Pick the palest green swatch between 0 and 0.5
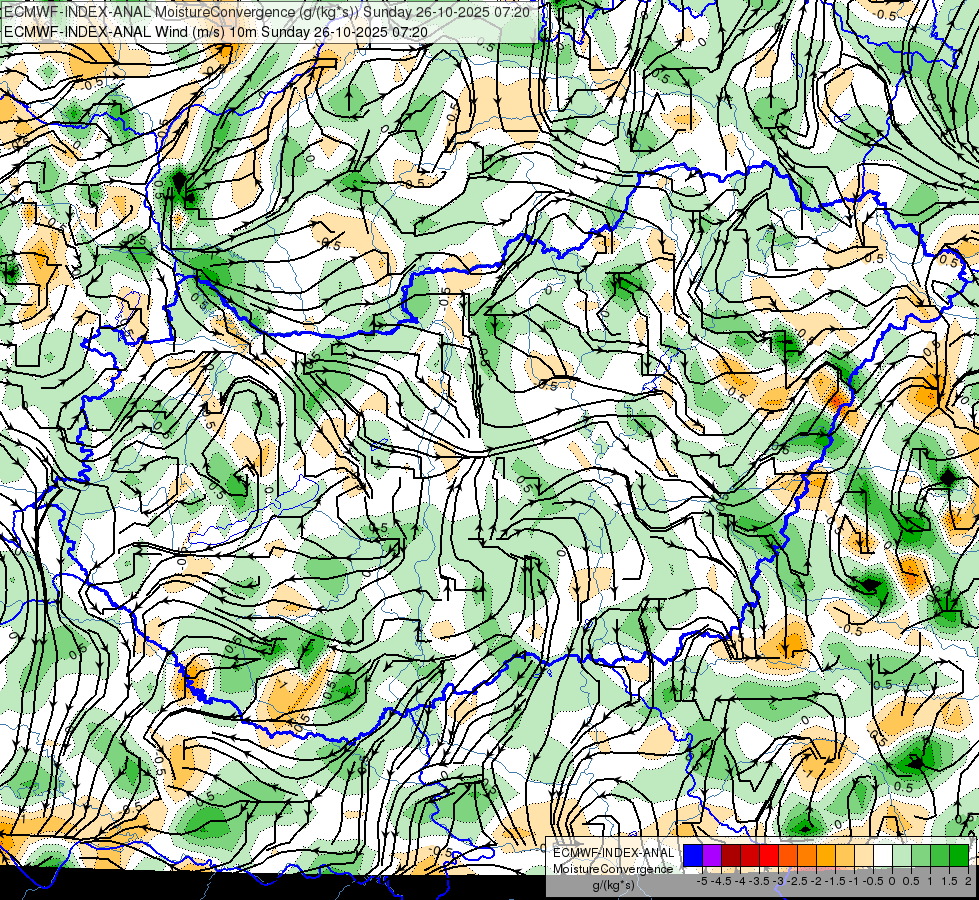This screenshot has width=979, height=900. (x=903, y=855)
